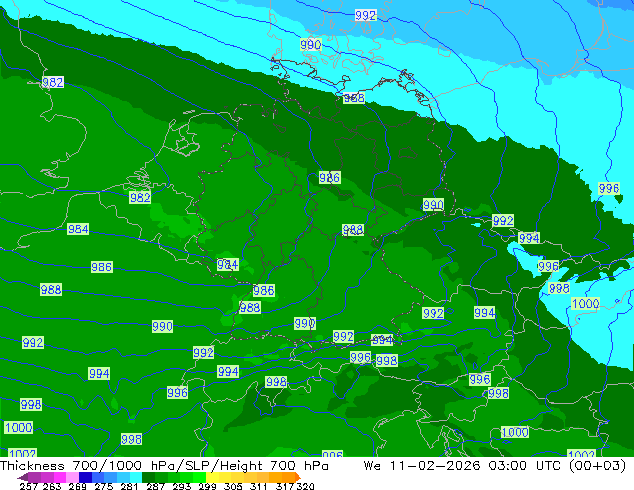The height and width of the screenshot is (490, 634).
Task: Click the legend value 281
Action: (129, 486)
